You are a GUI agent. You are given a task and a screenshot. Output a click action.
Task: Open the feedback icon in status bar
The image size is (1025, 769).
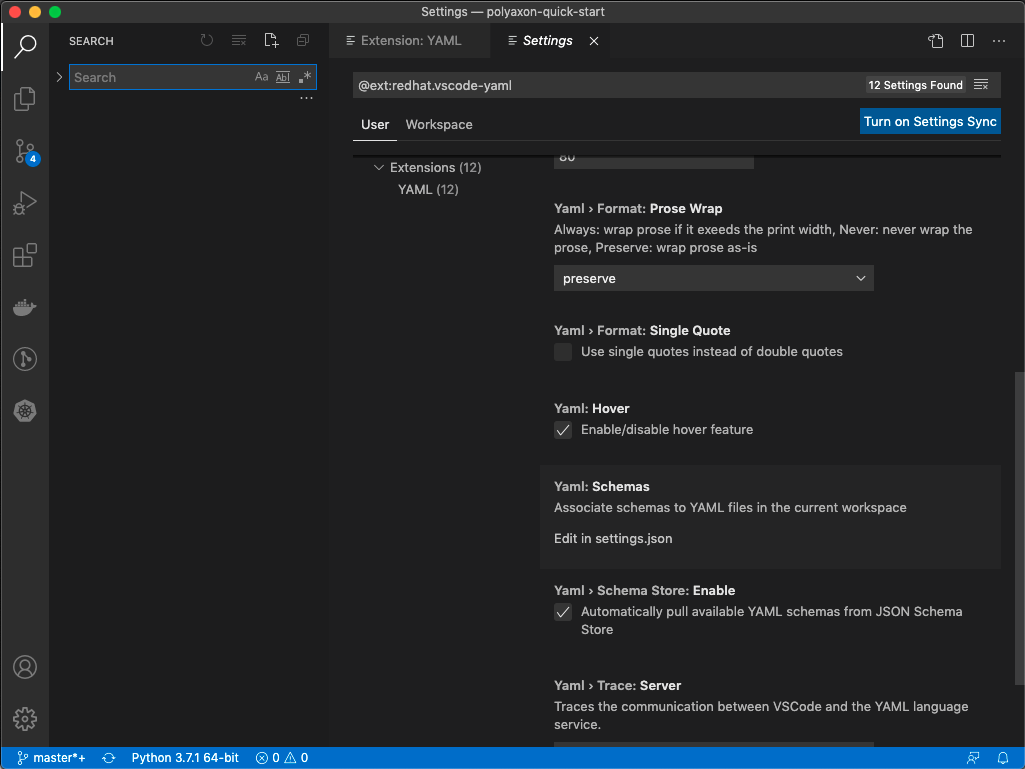(973, 757)
